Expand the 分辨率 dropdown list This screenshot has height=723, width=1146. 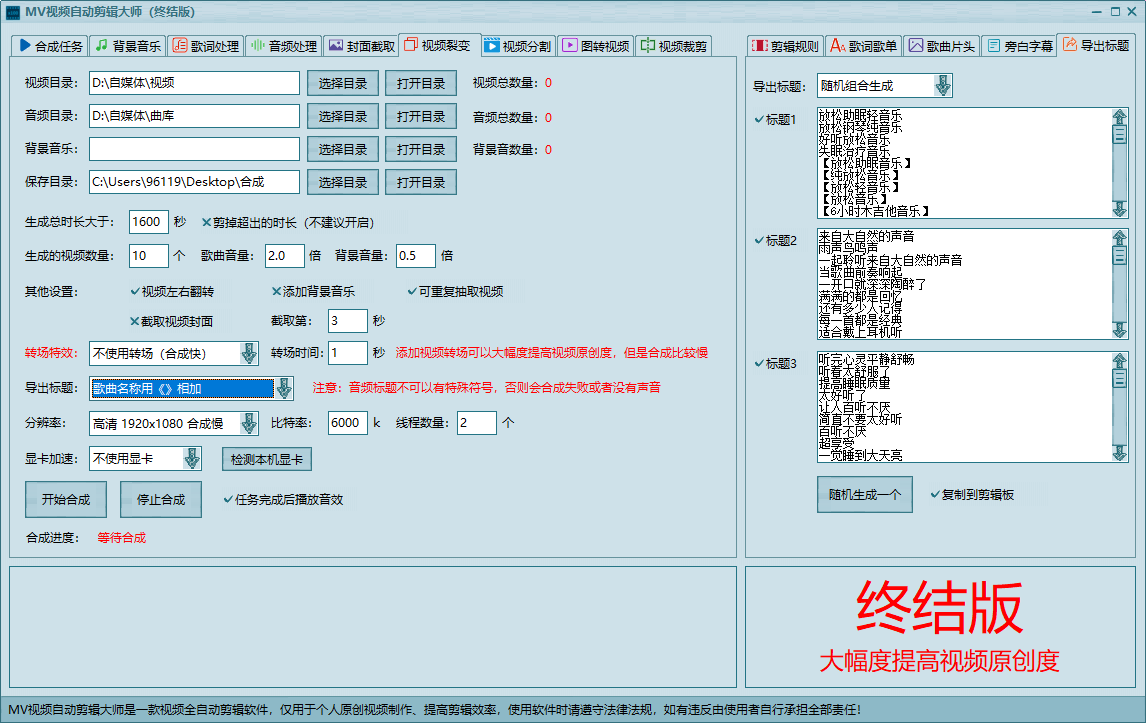(248, 423)
